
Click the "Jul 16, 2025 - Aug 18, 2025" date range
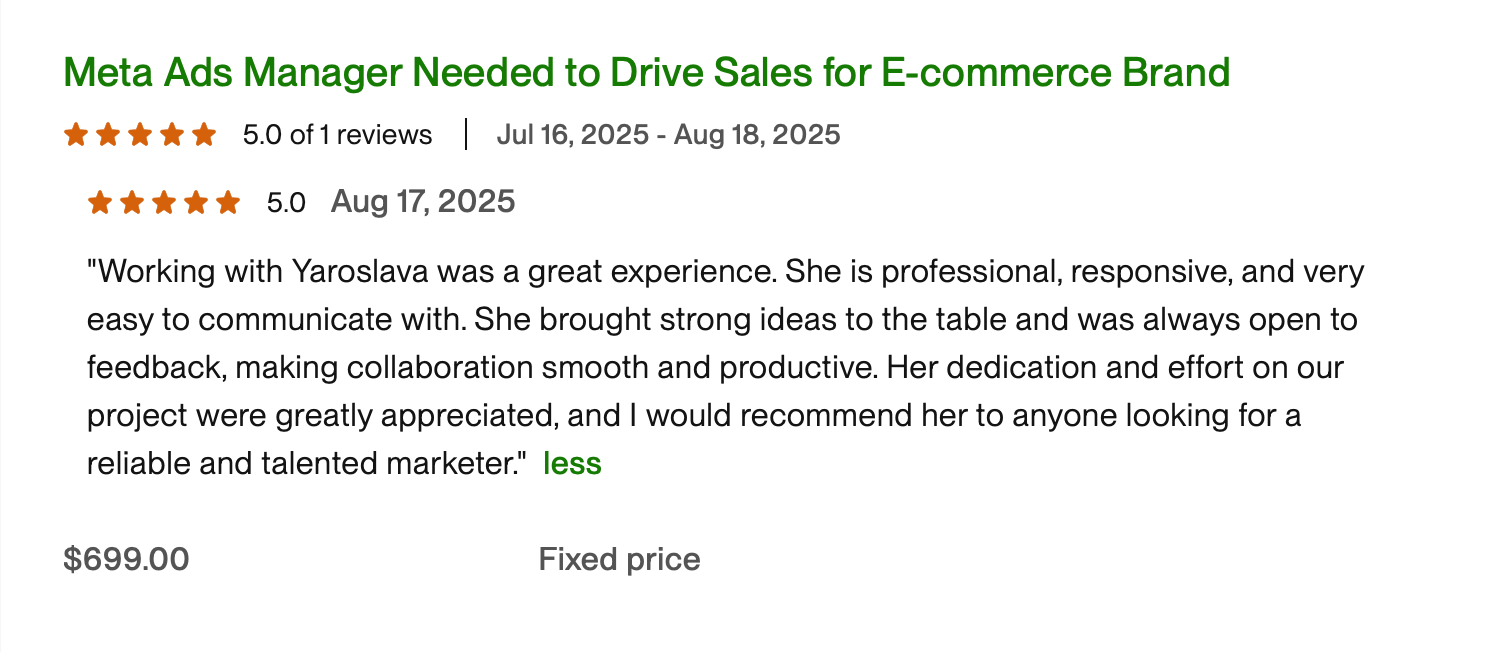point(668,135)
